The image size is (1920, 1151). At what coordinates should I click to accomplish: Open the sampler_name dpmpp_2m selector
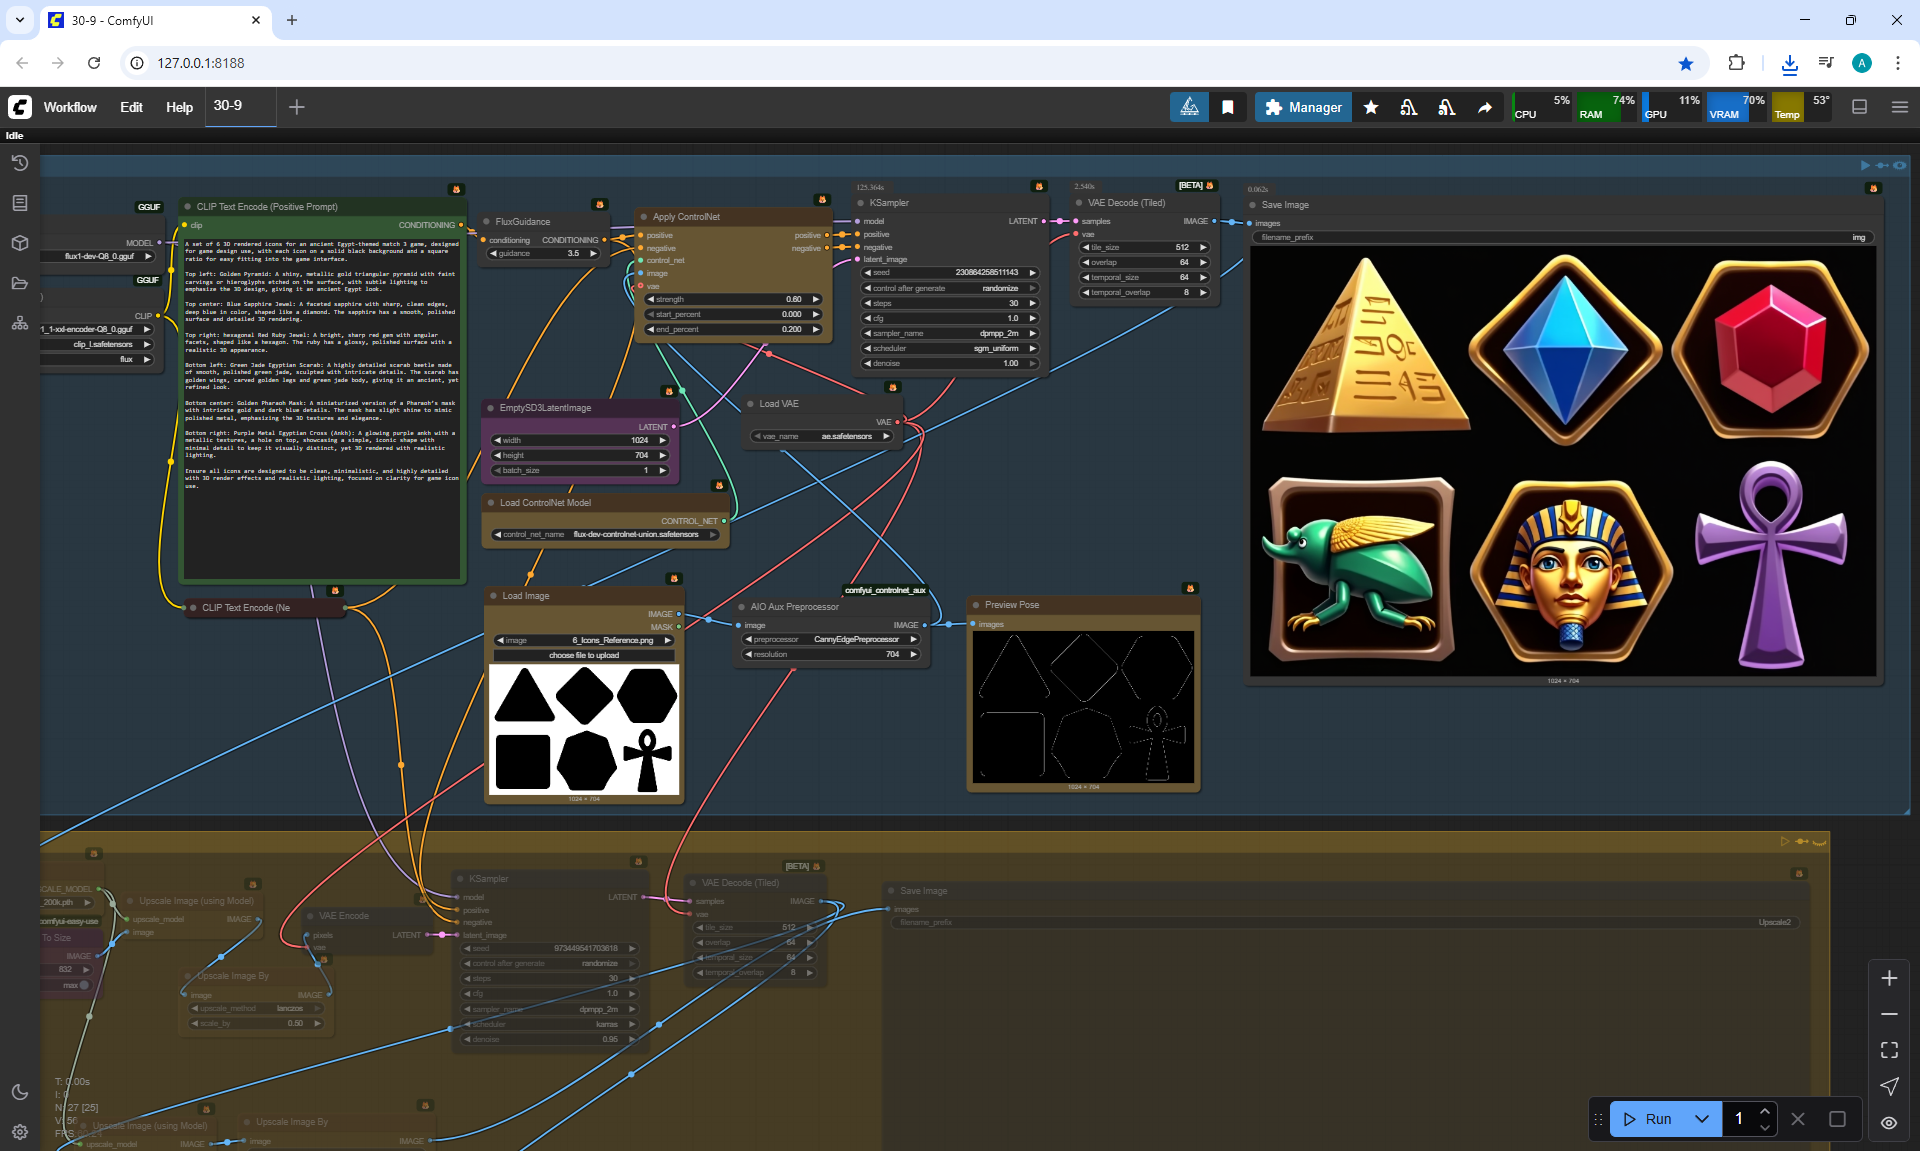[x=950, y=333]
